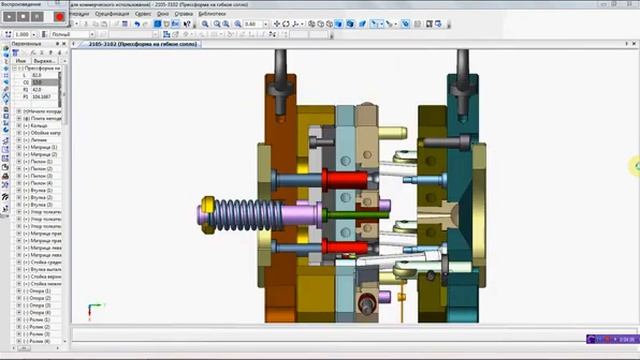Select the shaded with edges display icon
The image size is (640, 360).
click(350, 24)
